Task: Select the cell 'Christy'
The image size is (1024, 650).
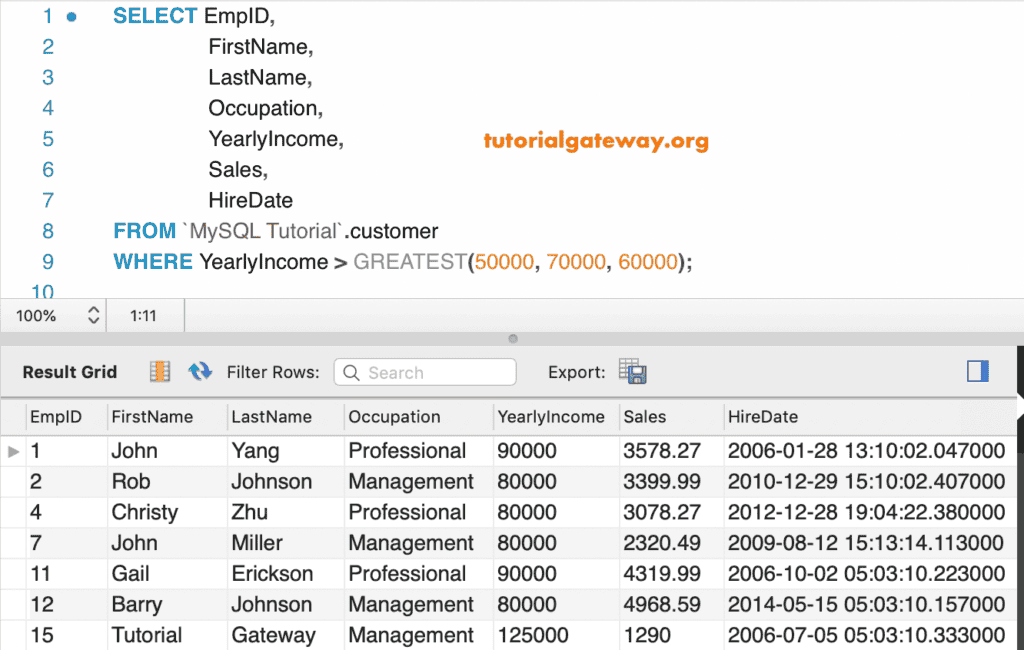Action: (144, 512)
